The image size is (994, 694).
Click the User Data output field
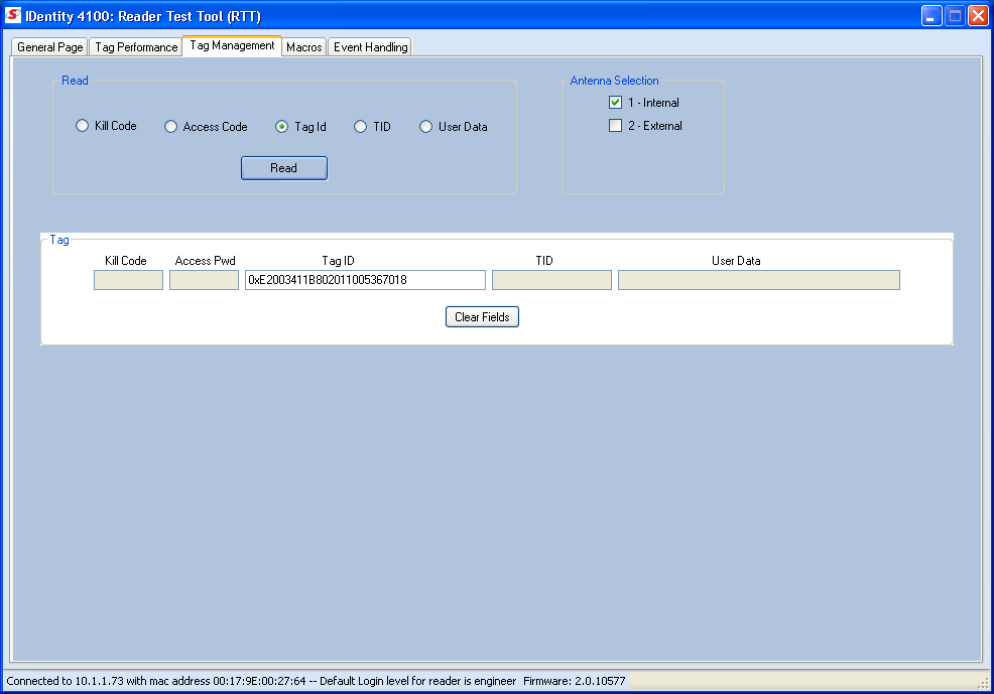pyautogui.click(x=759, y=280)
